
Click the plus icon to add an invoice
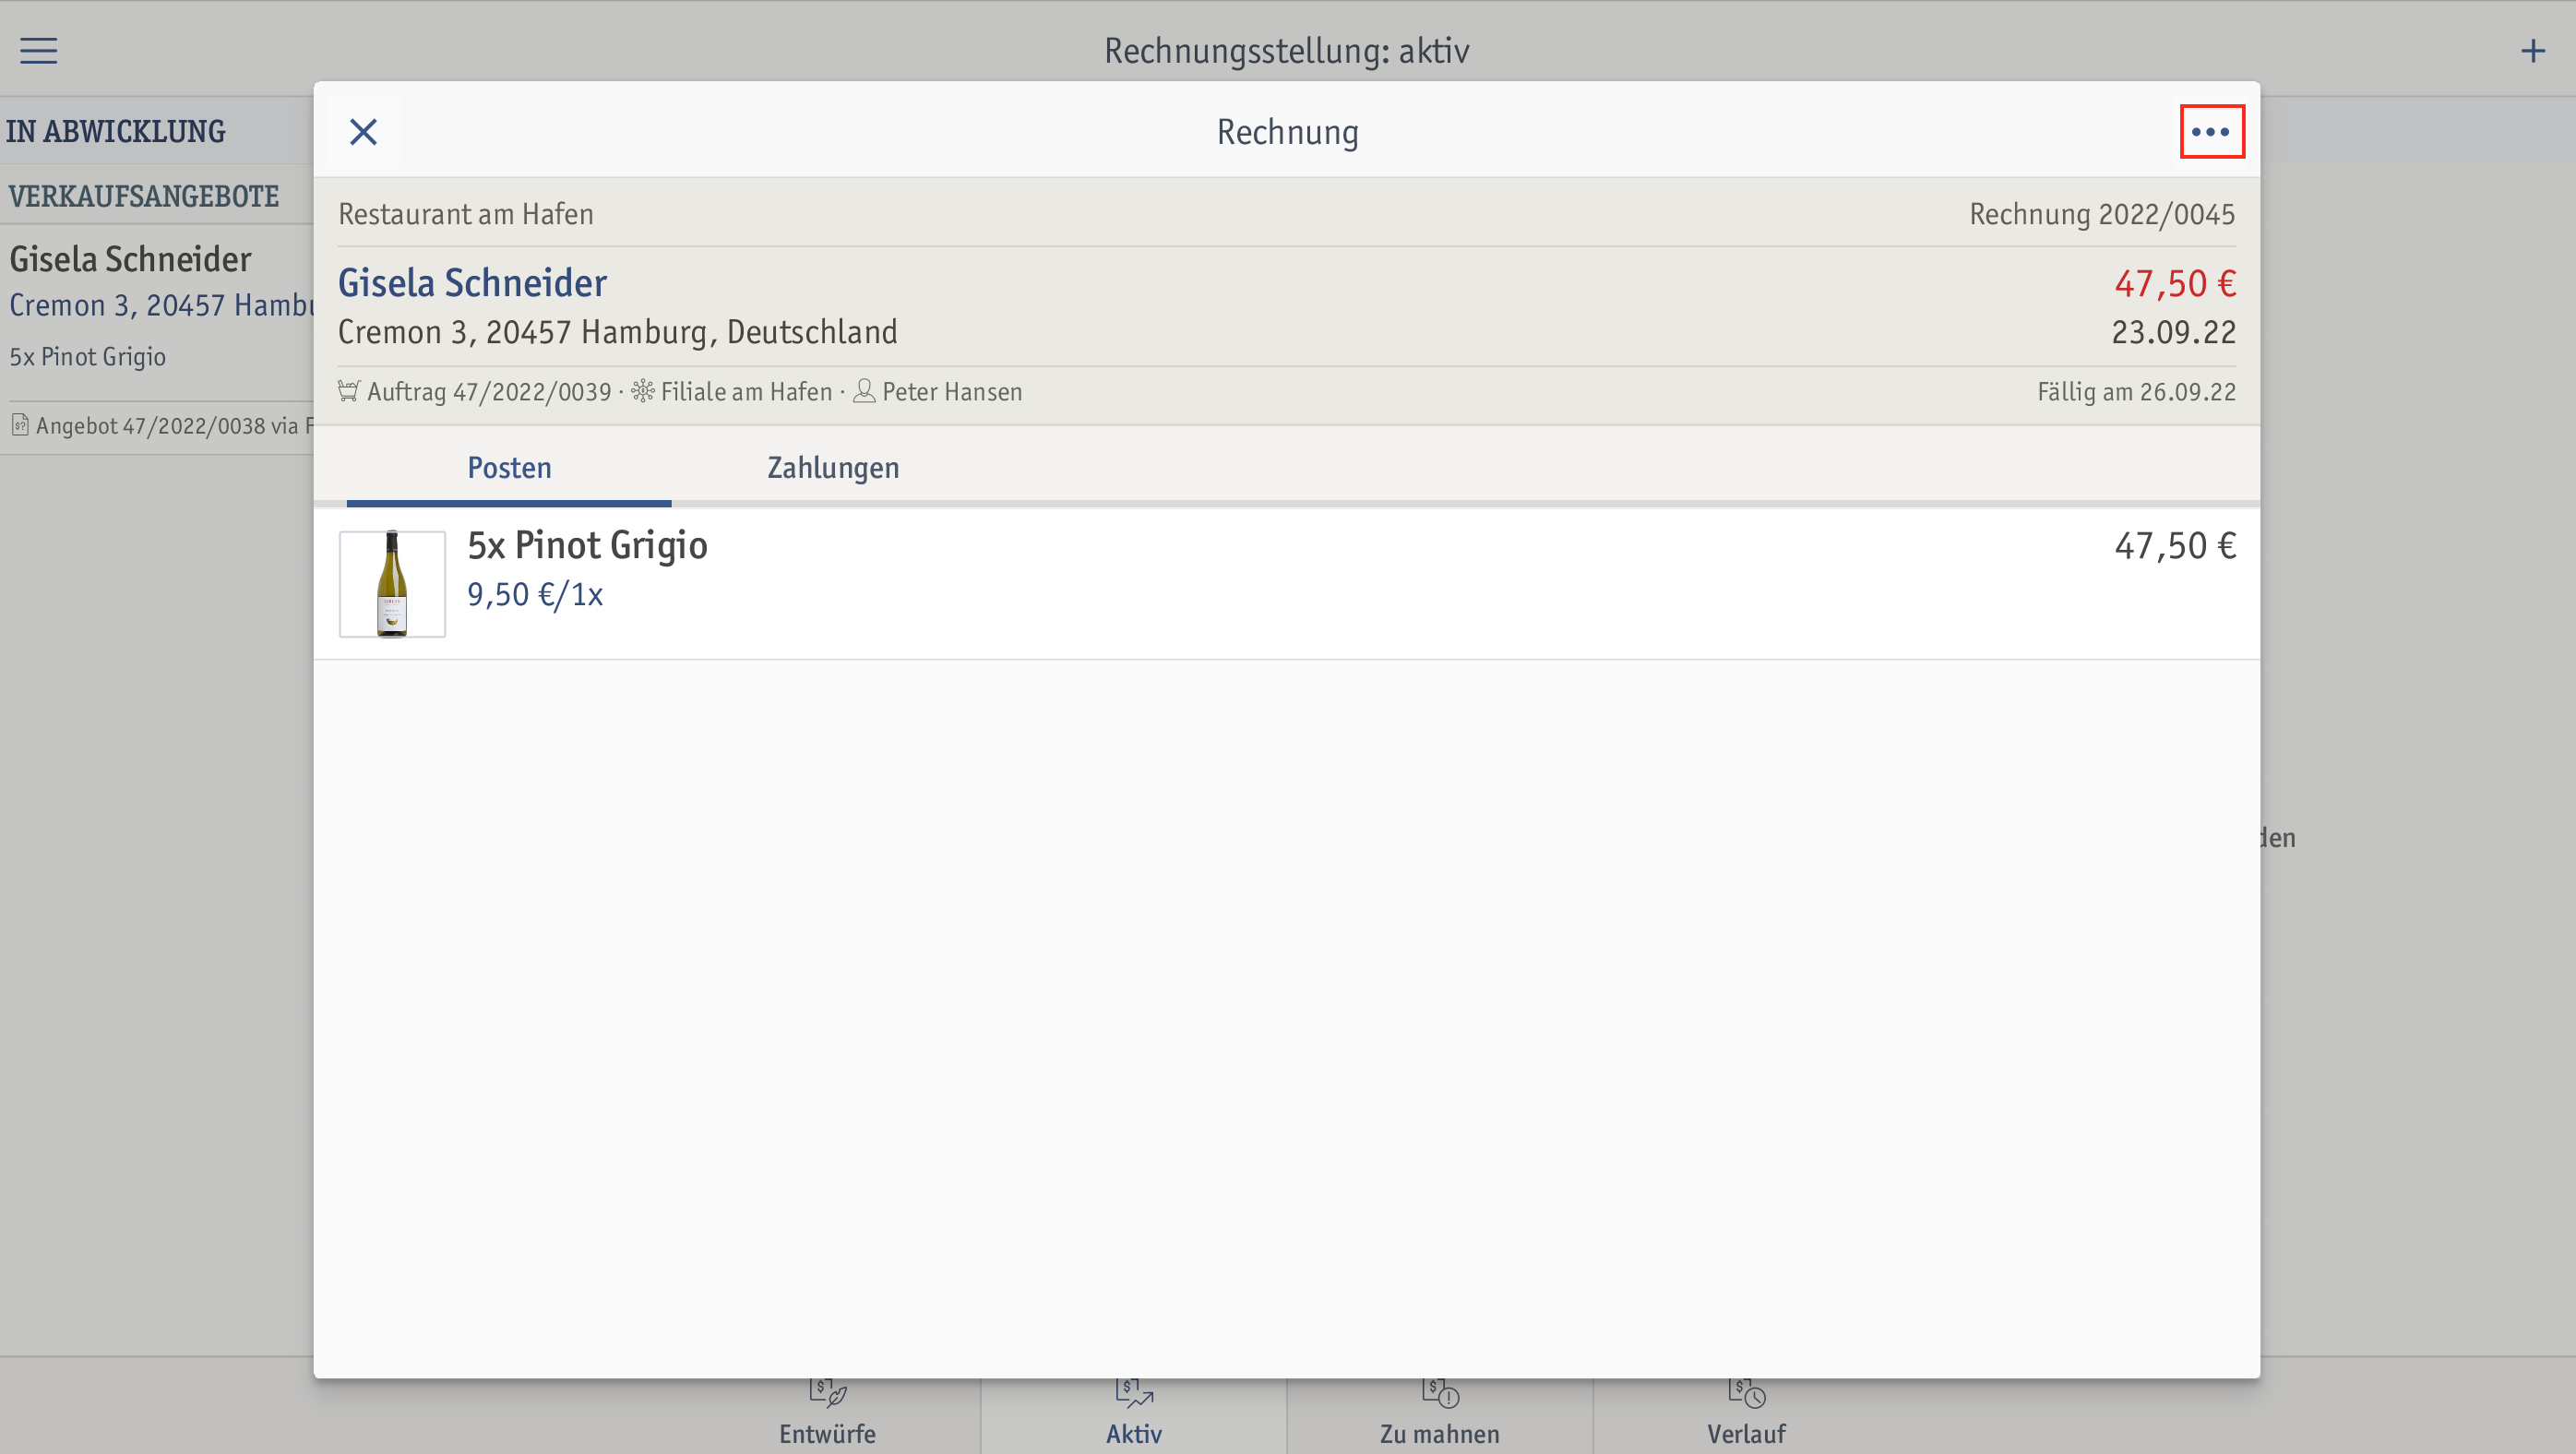2532,50
